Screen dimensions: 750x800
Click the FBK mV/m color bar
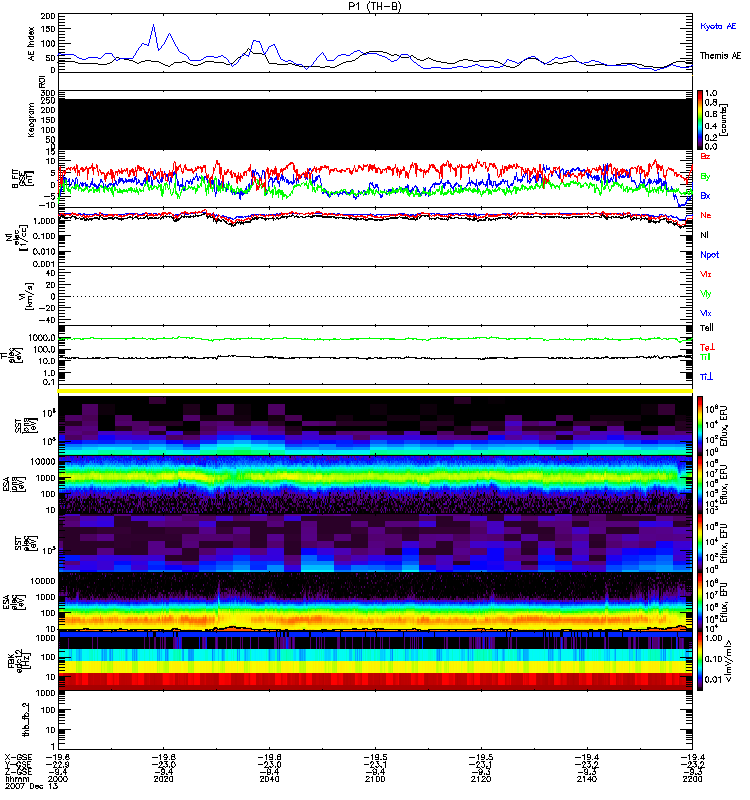[700, 661]
